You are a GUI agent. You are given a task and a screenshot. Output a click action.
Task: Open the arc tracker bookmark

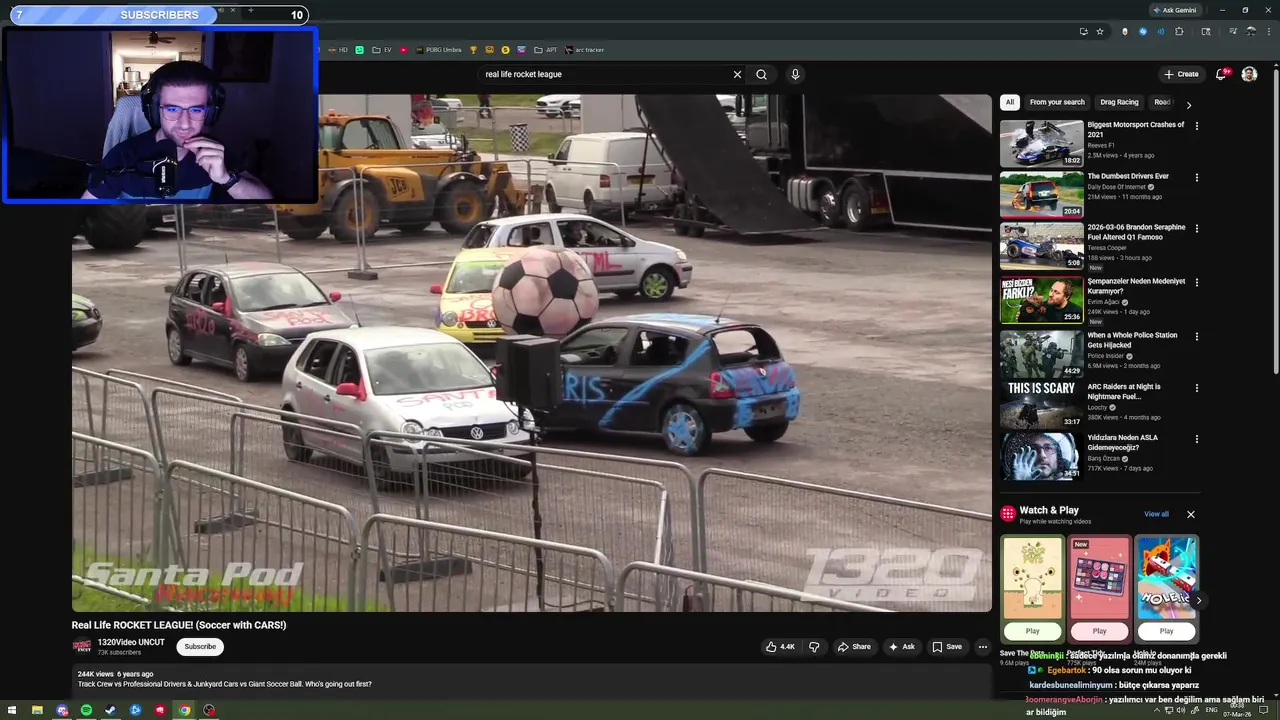tap(585, 50)
